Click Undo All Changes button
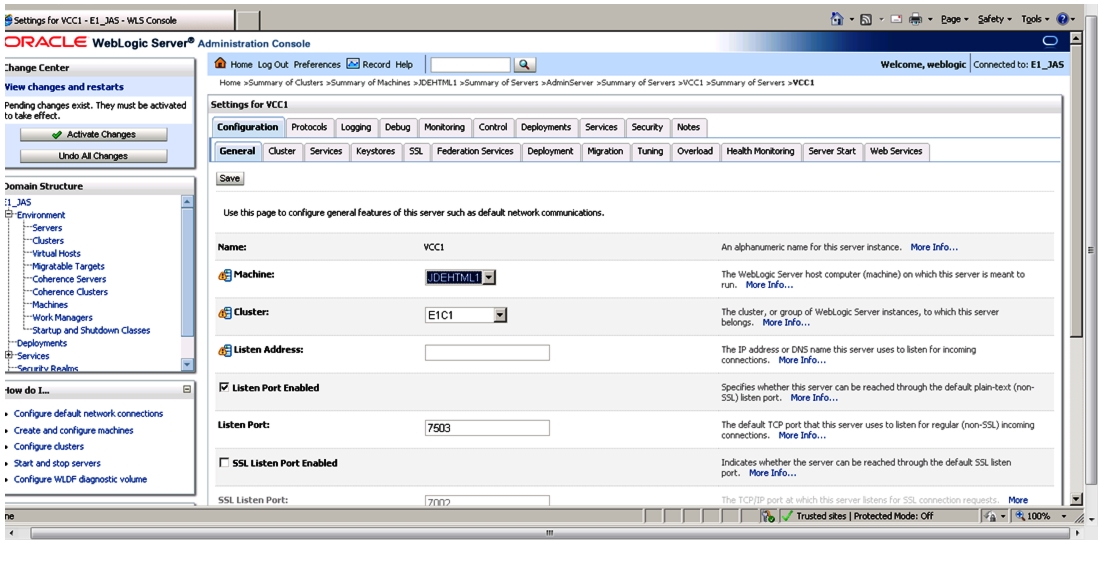The width and height of the screenshot is (1098, 561). (93, 156)
